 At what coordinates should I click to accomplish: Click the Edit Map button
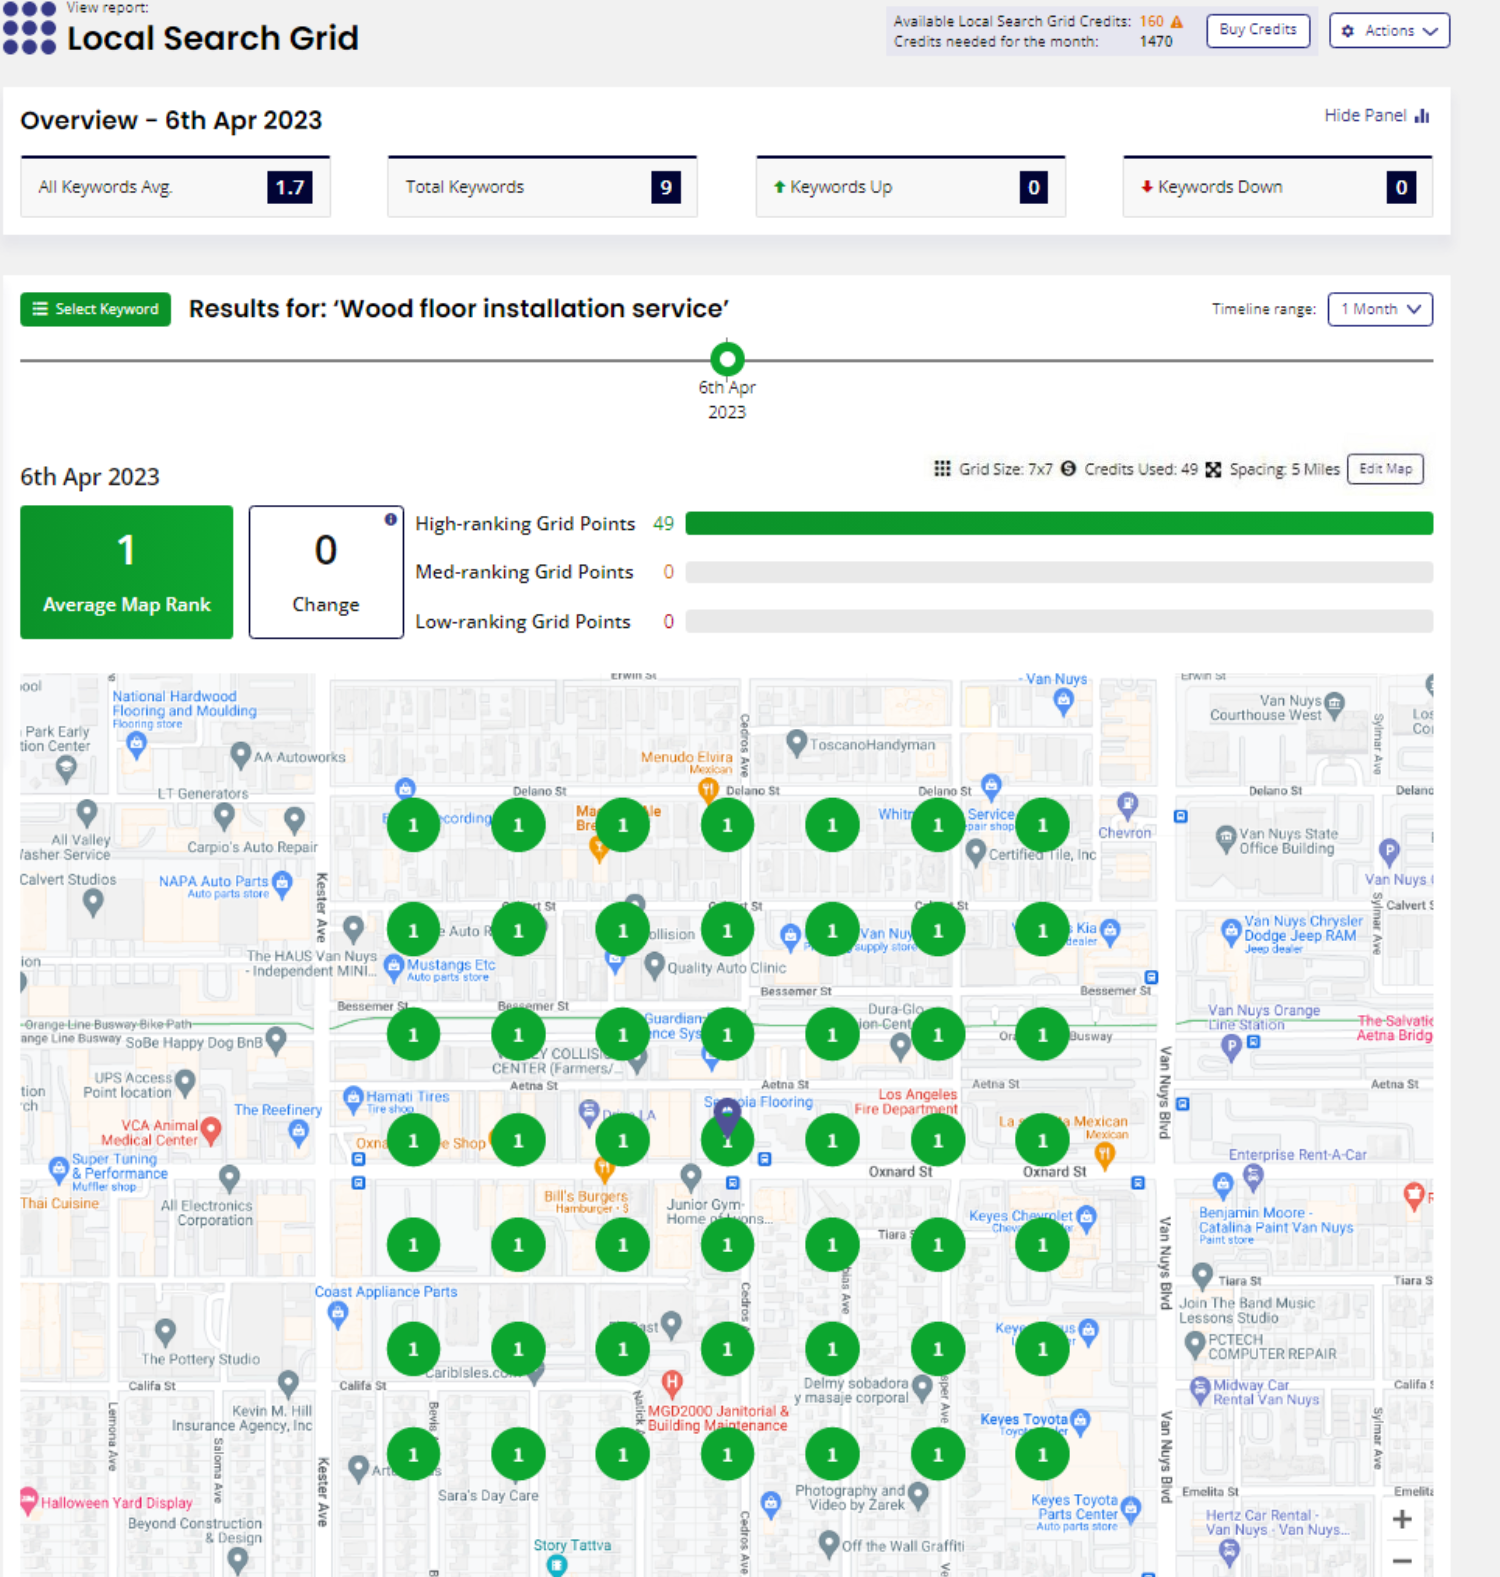click(x=1385, y=469)
